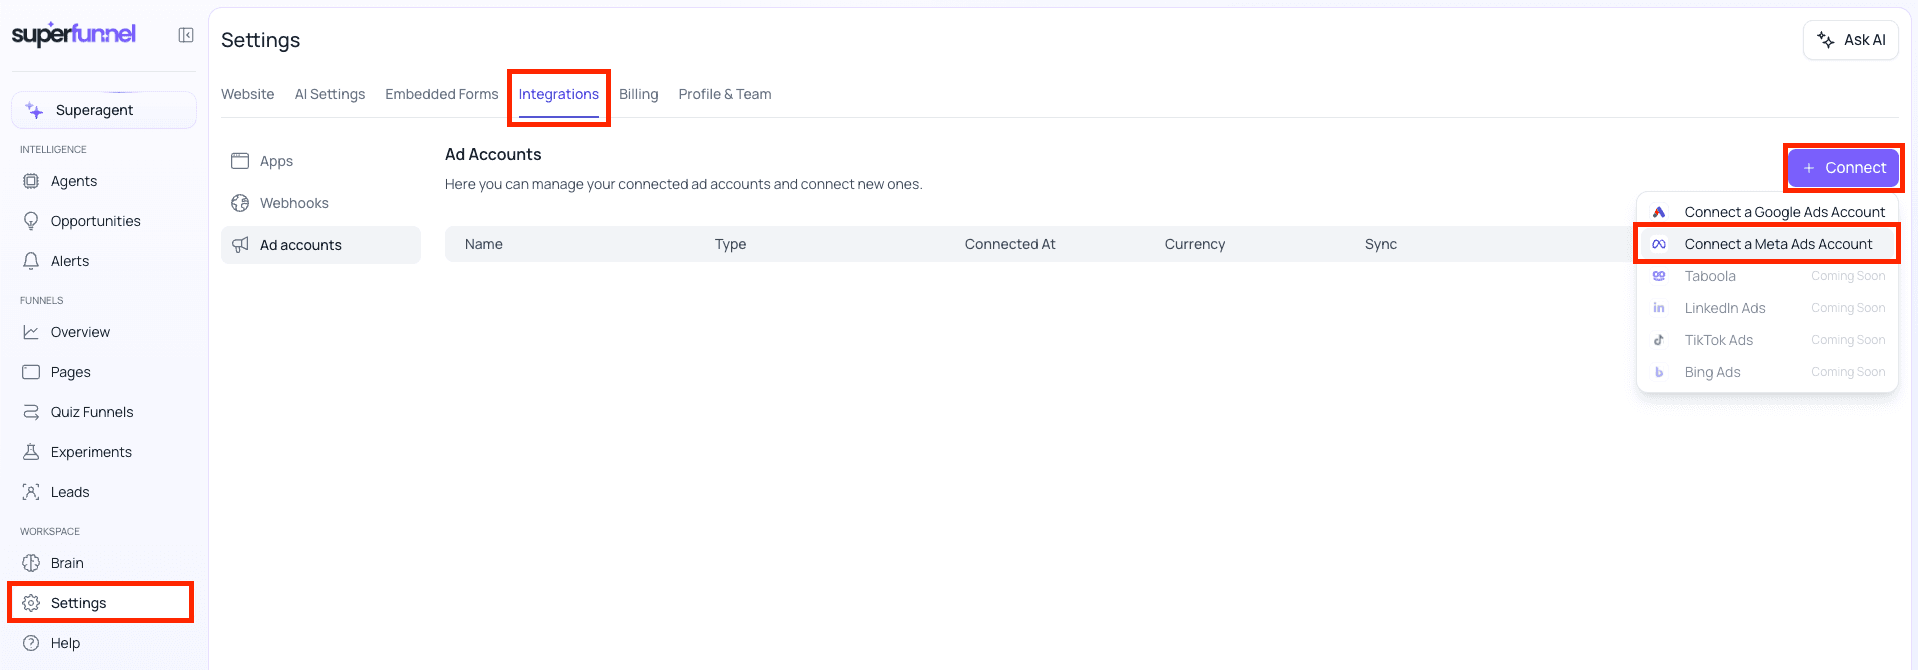
Task: Choose Connect a Google Ads Account
Action: [x=1767, y=212]
